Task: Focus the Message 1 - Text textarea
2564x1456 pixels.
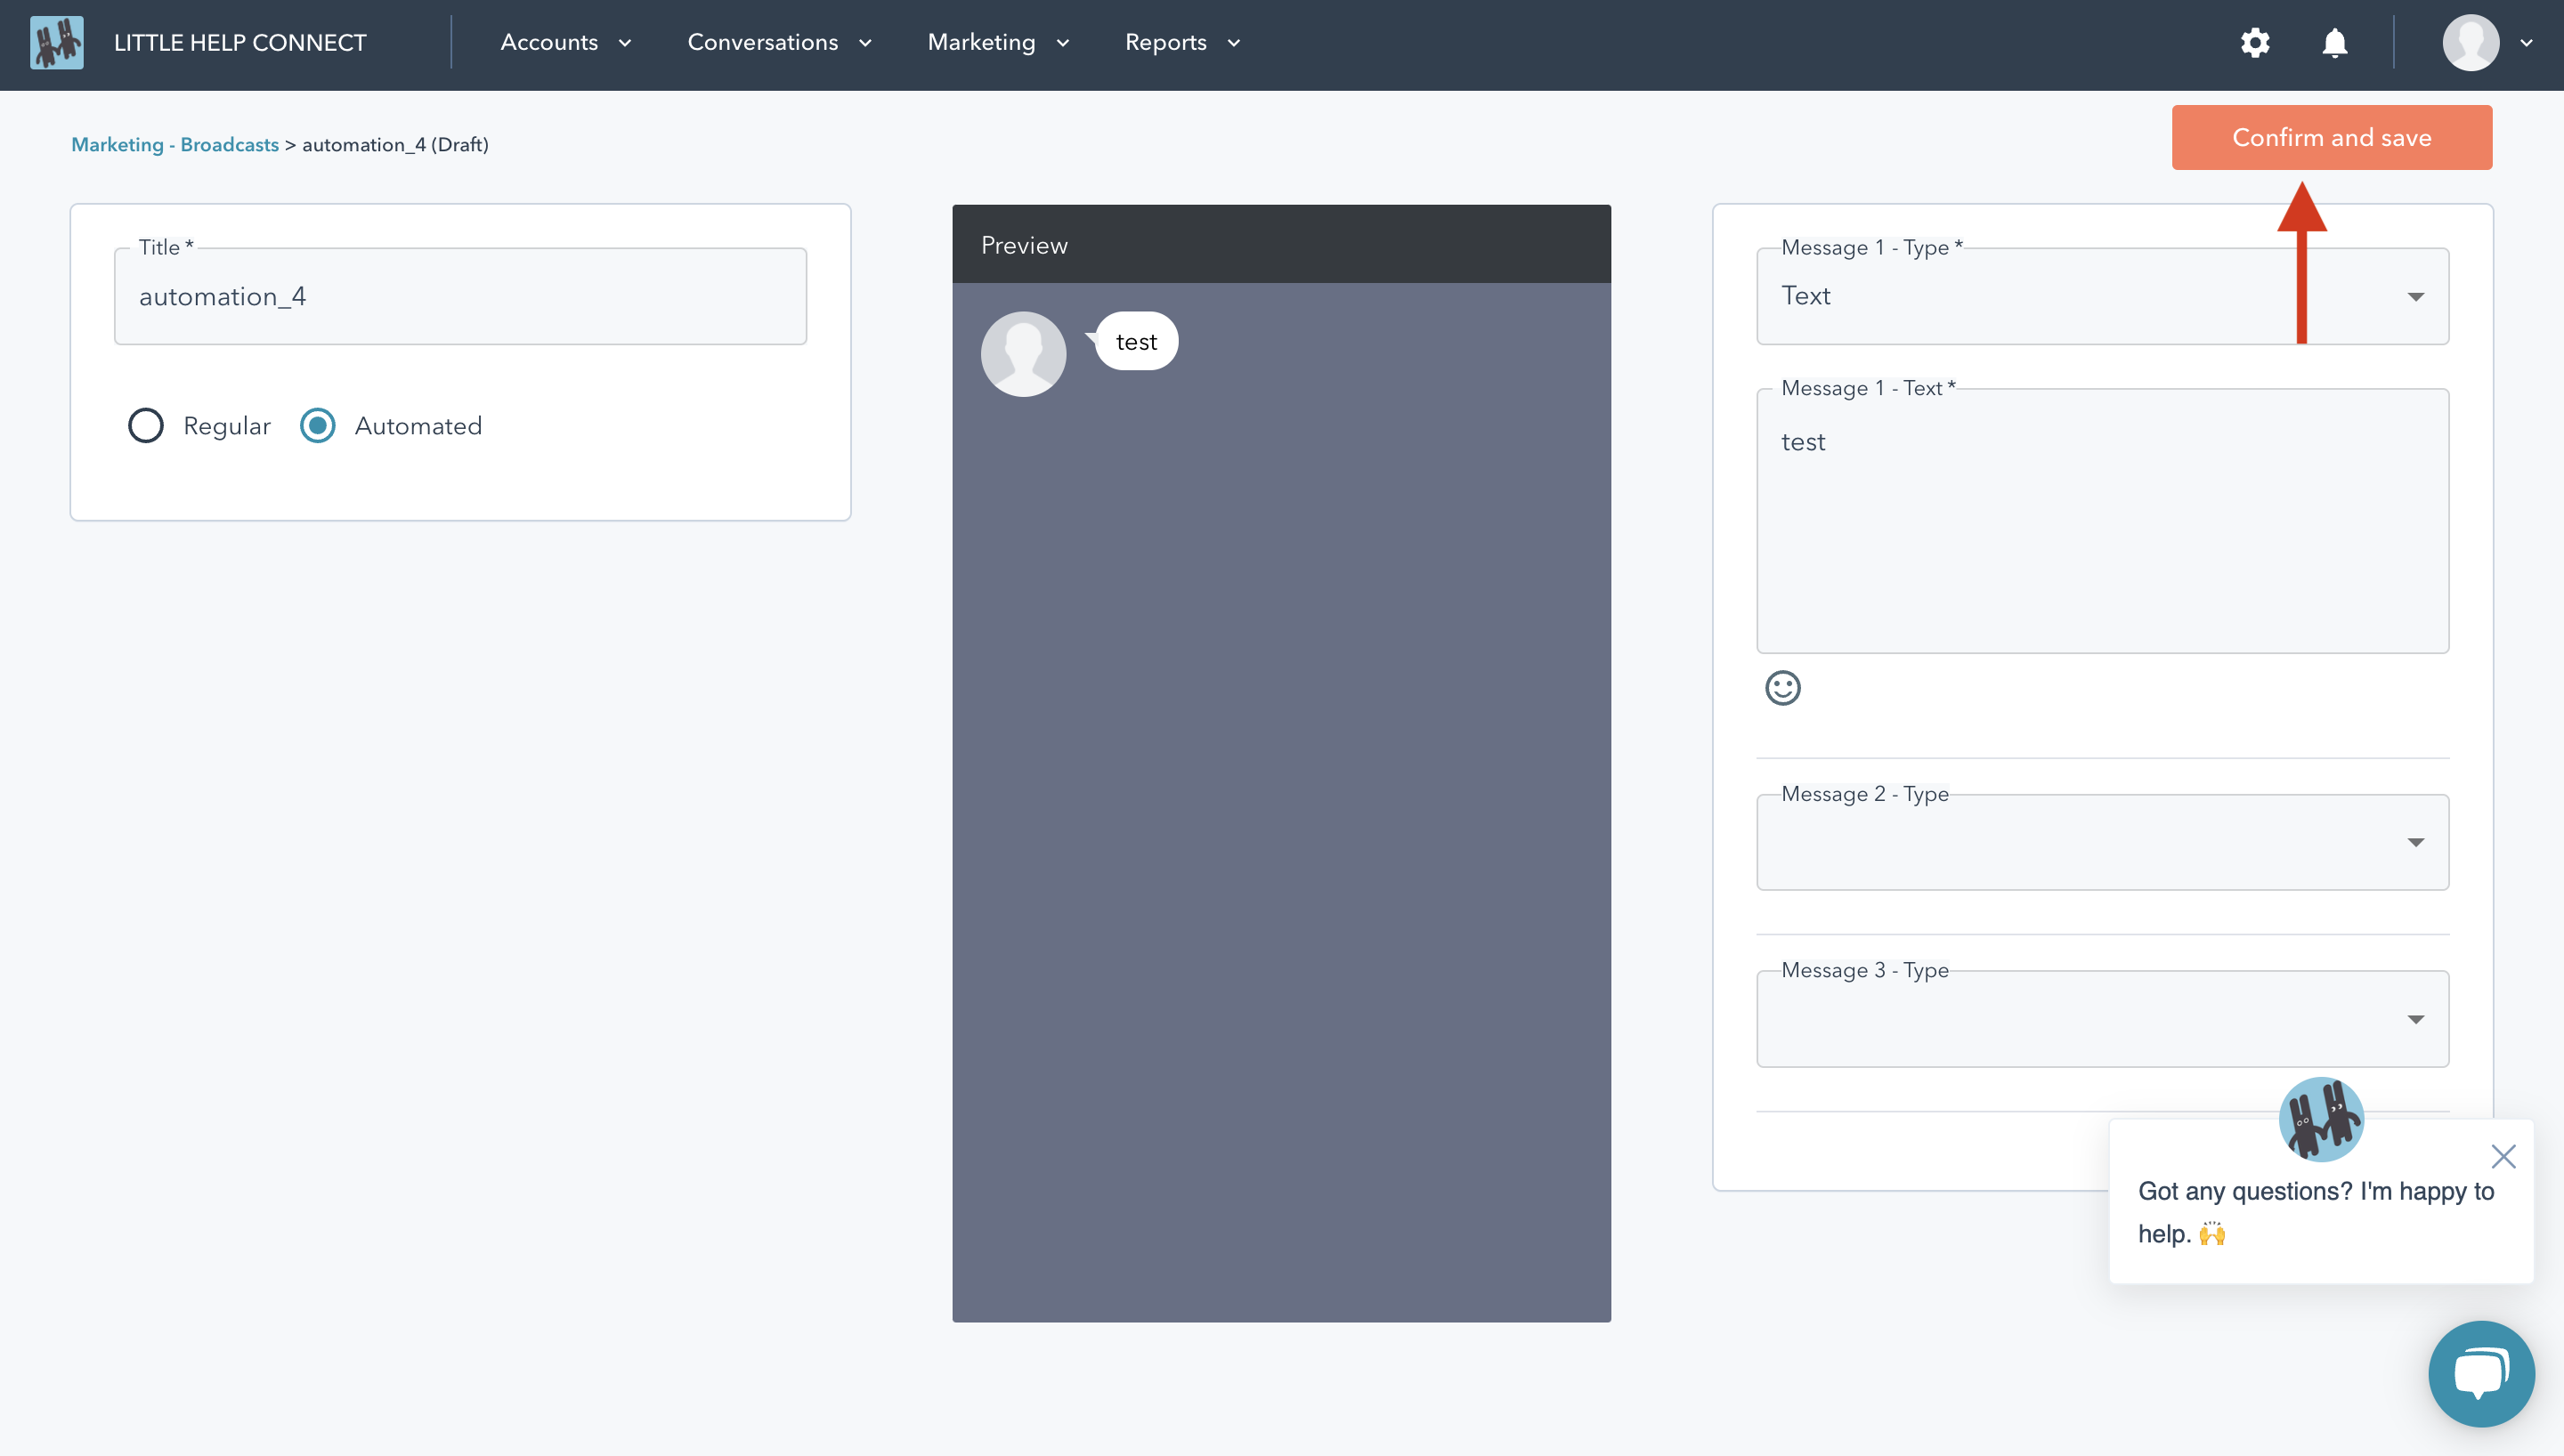Action: [x=2102, y=521]
